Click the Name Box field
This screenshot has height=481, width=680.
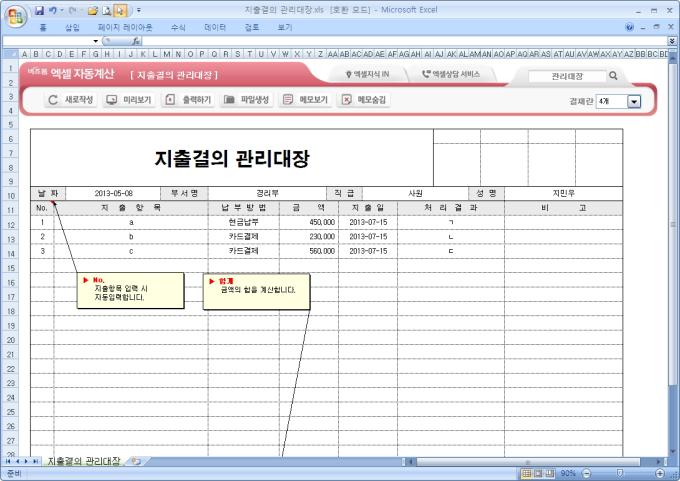click(x=47, y=41)
